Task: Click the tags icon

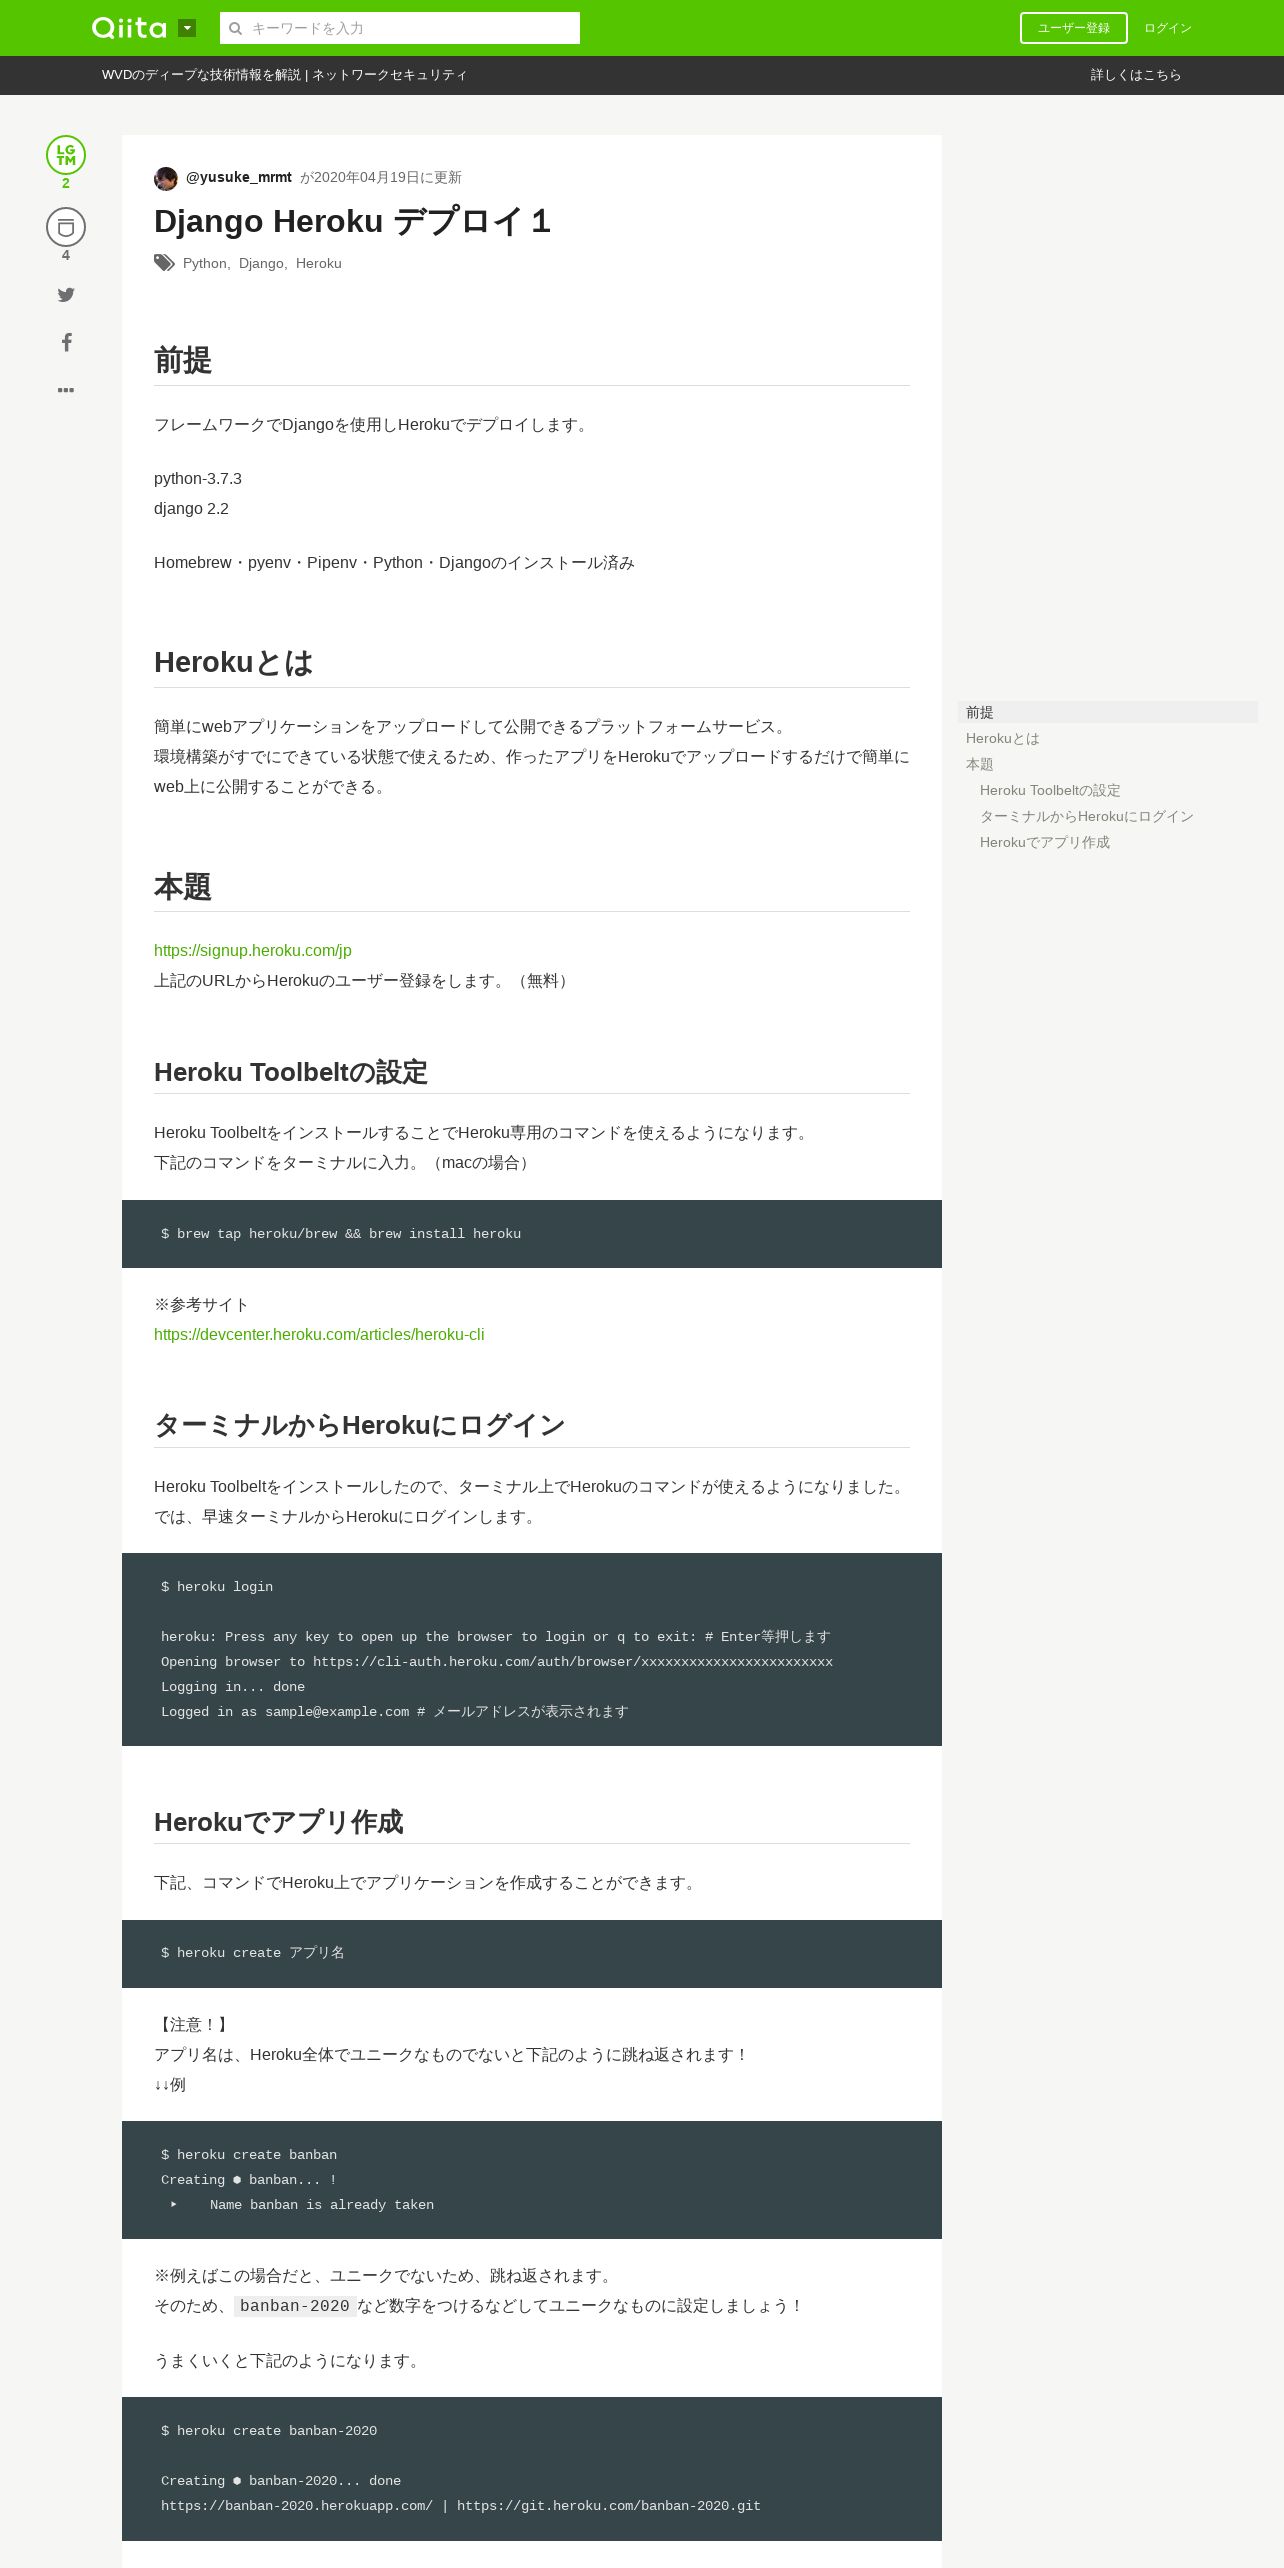Action: point(164,263)
